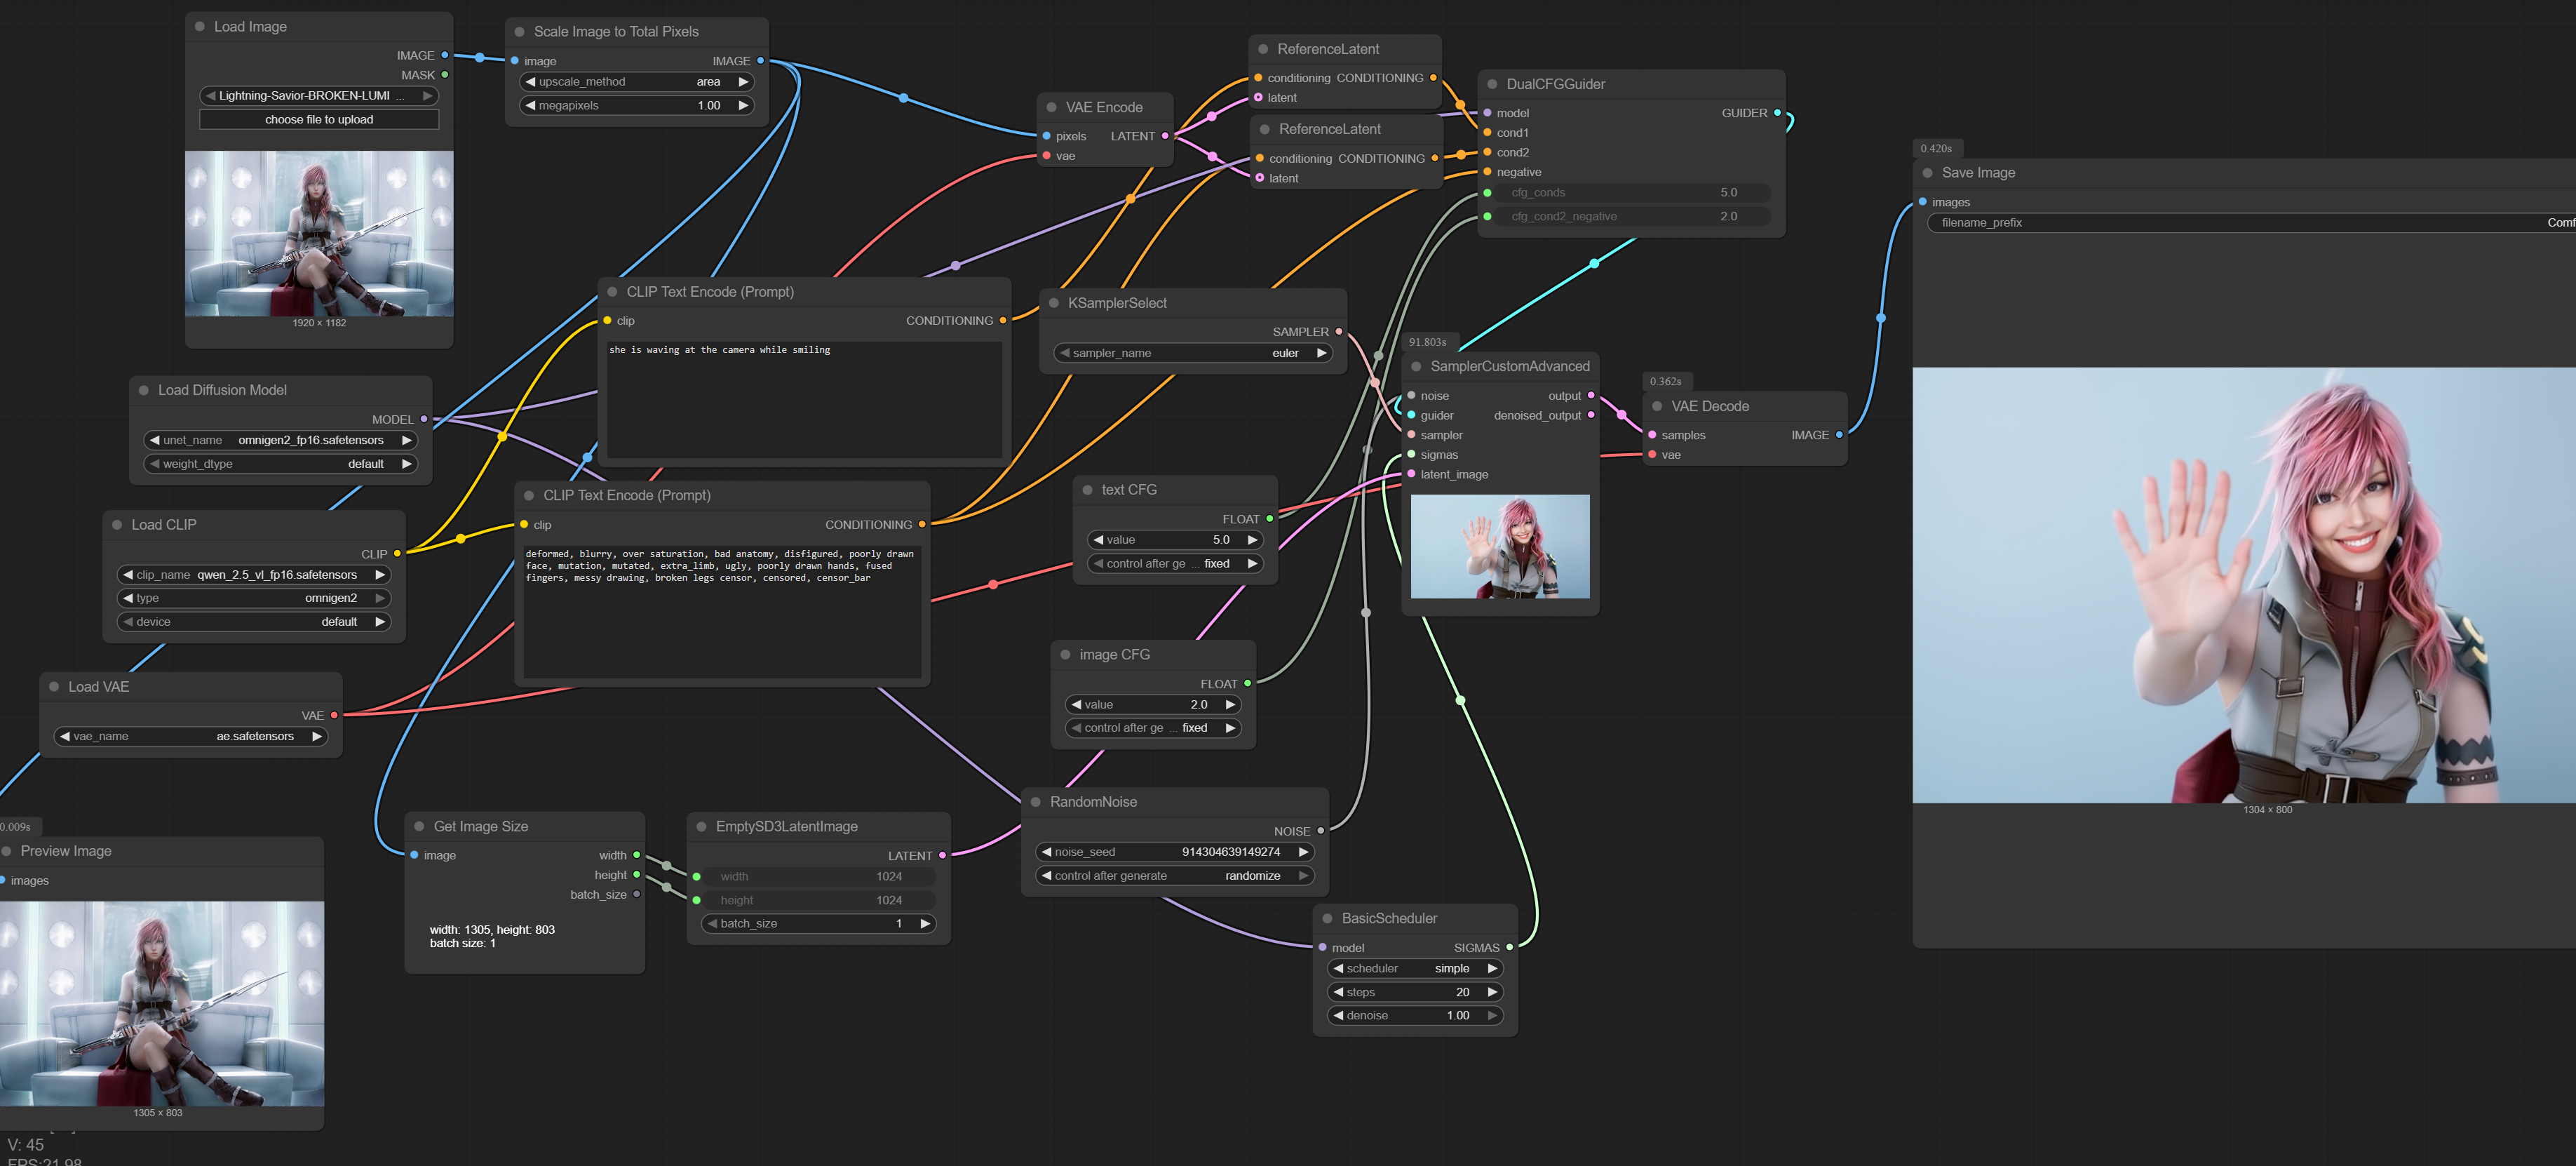
Task: Collapse the RandomNoise node via its title dot
Action: (1036, 802)
